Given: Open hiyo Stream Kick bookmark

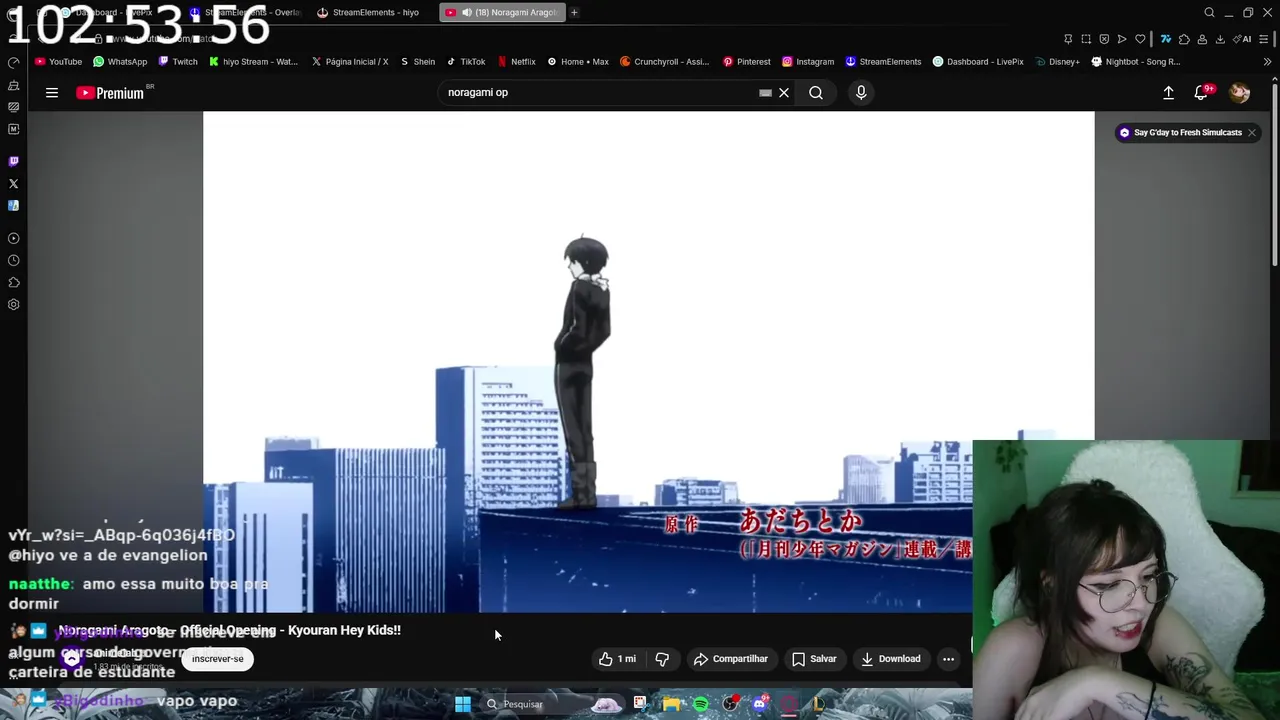Looking at the screenshot, I should point(253,62).
